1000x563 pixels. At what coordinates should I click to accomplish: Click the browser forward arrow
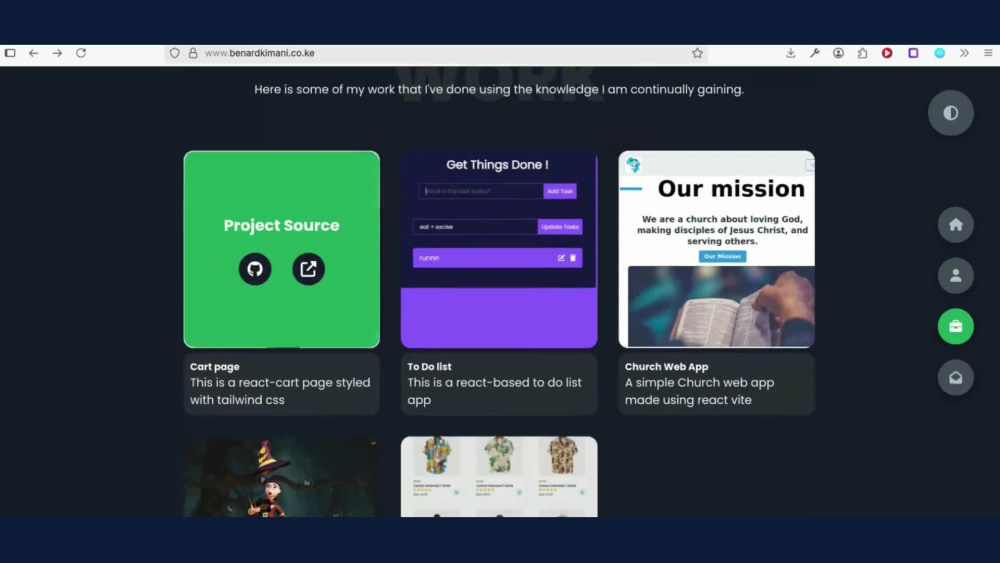[x=57, y=53]
